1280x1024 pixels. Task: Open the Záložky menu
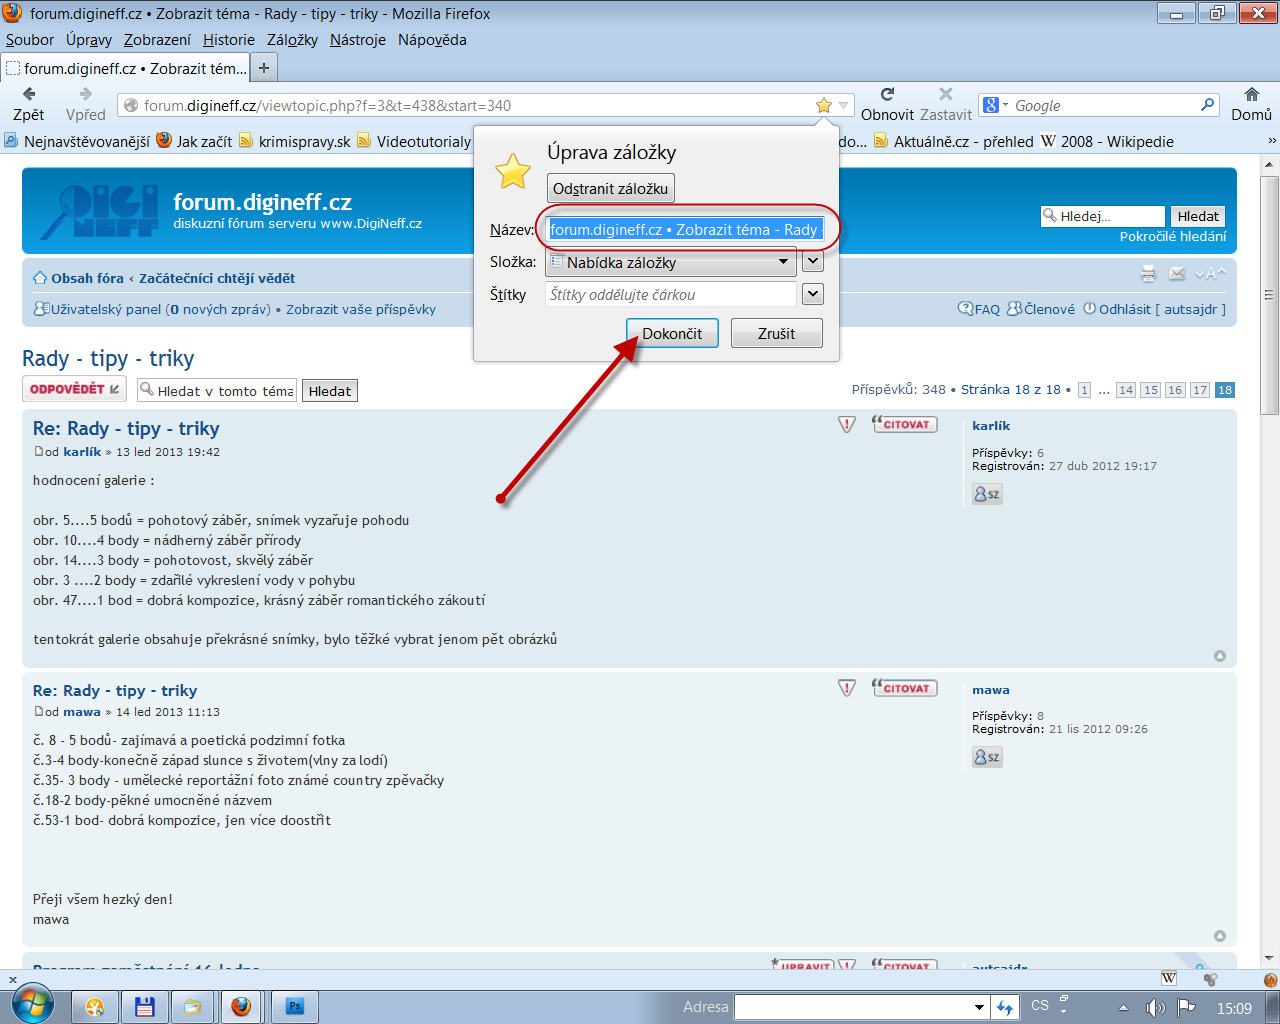click(292, 40)
